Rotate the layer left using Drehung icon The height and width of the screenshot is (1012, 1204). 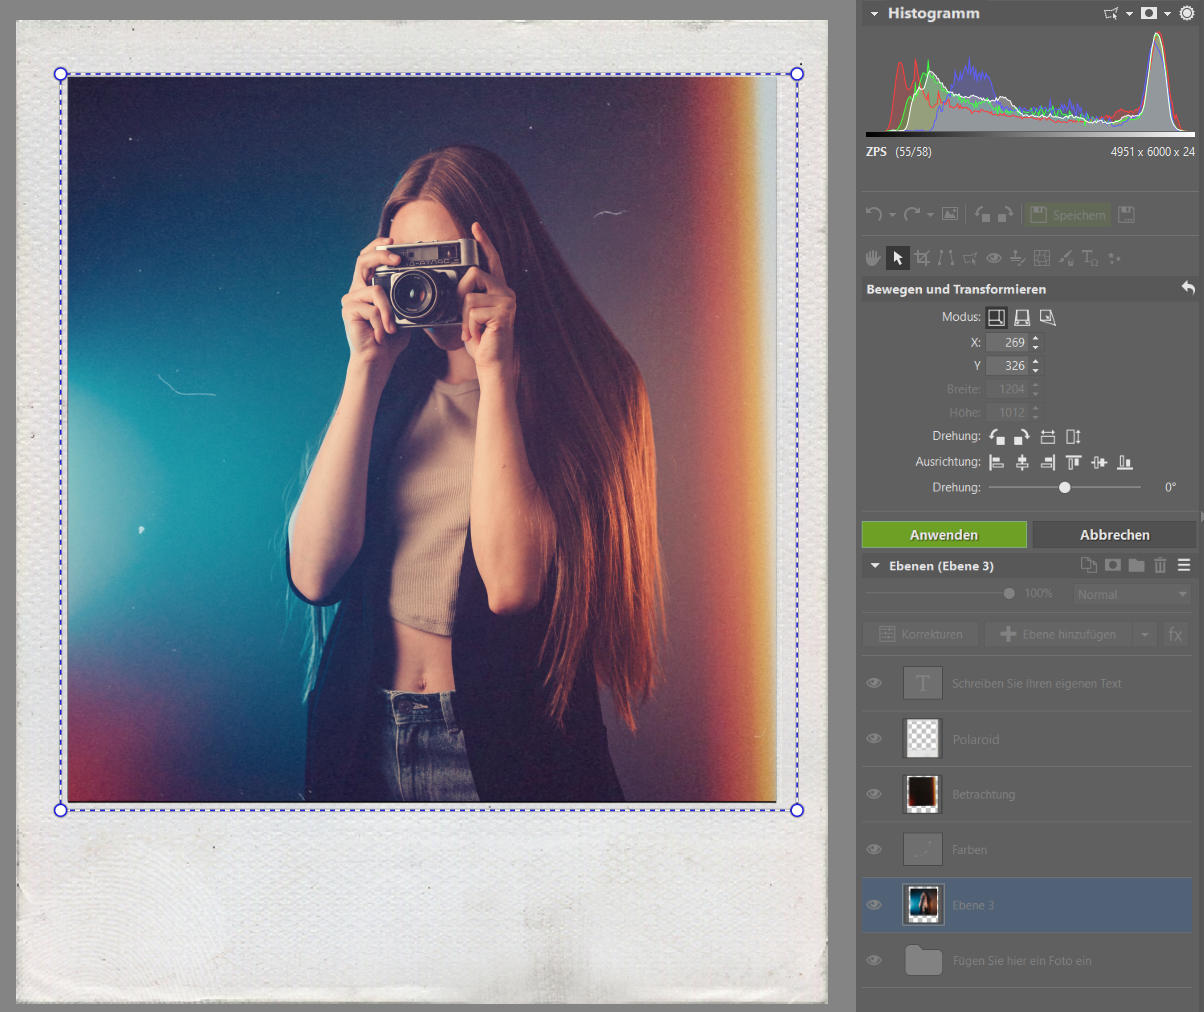[996, 436]
